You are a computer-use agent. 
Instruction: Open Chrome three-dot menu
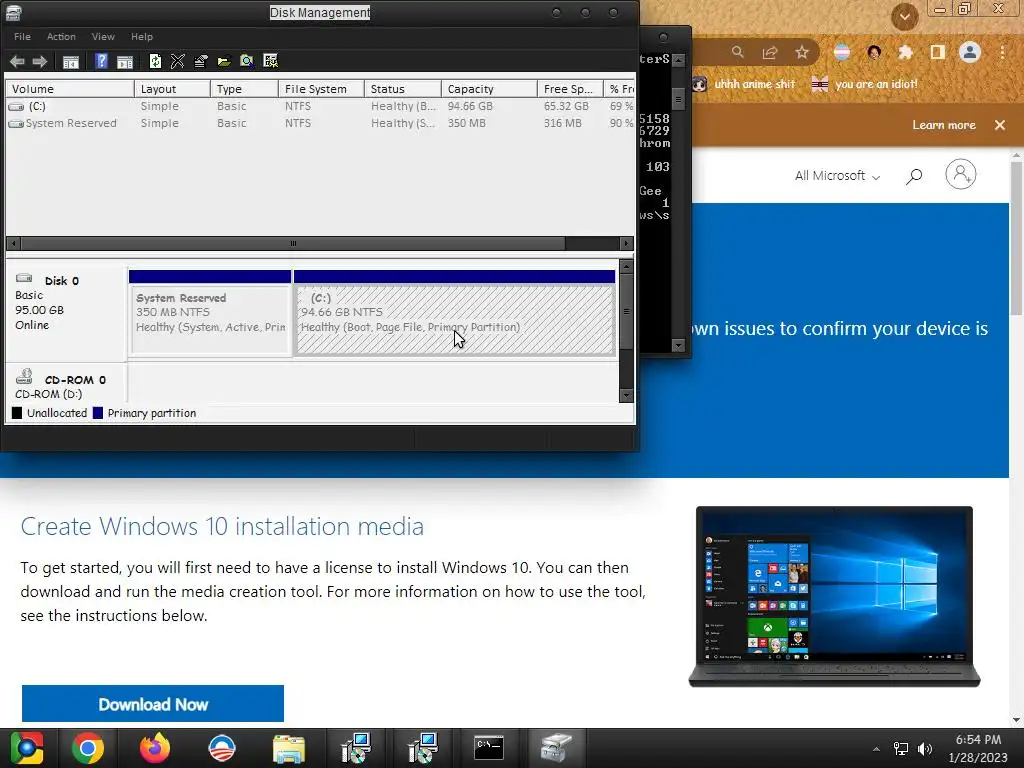click(x=1002, y=52)
